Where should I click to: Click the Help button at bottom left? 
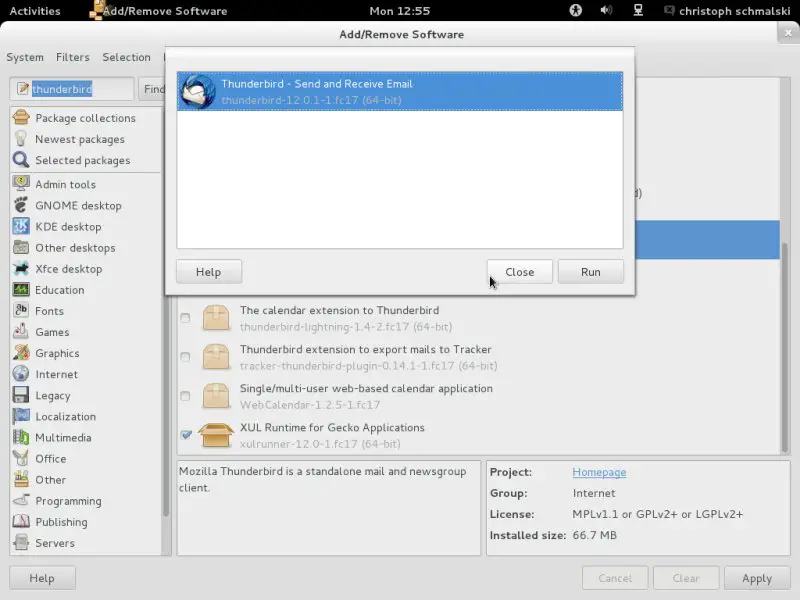coord(42,578)
